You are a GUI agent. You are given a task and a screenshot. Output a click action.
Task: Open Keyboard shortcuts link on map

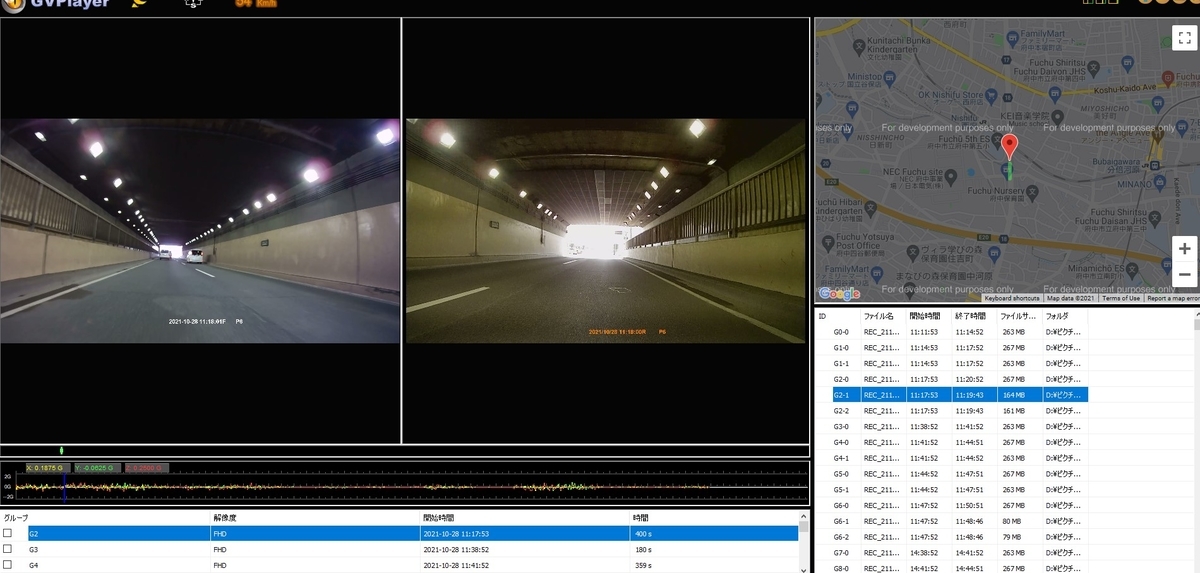1011,298
